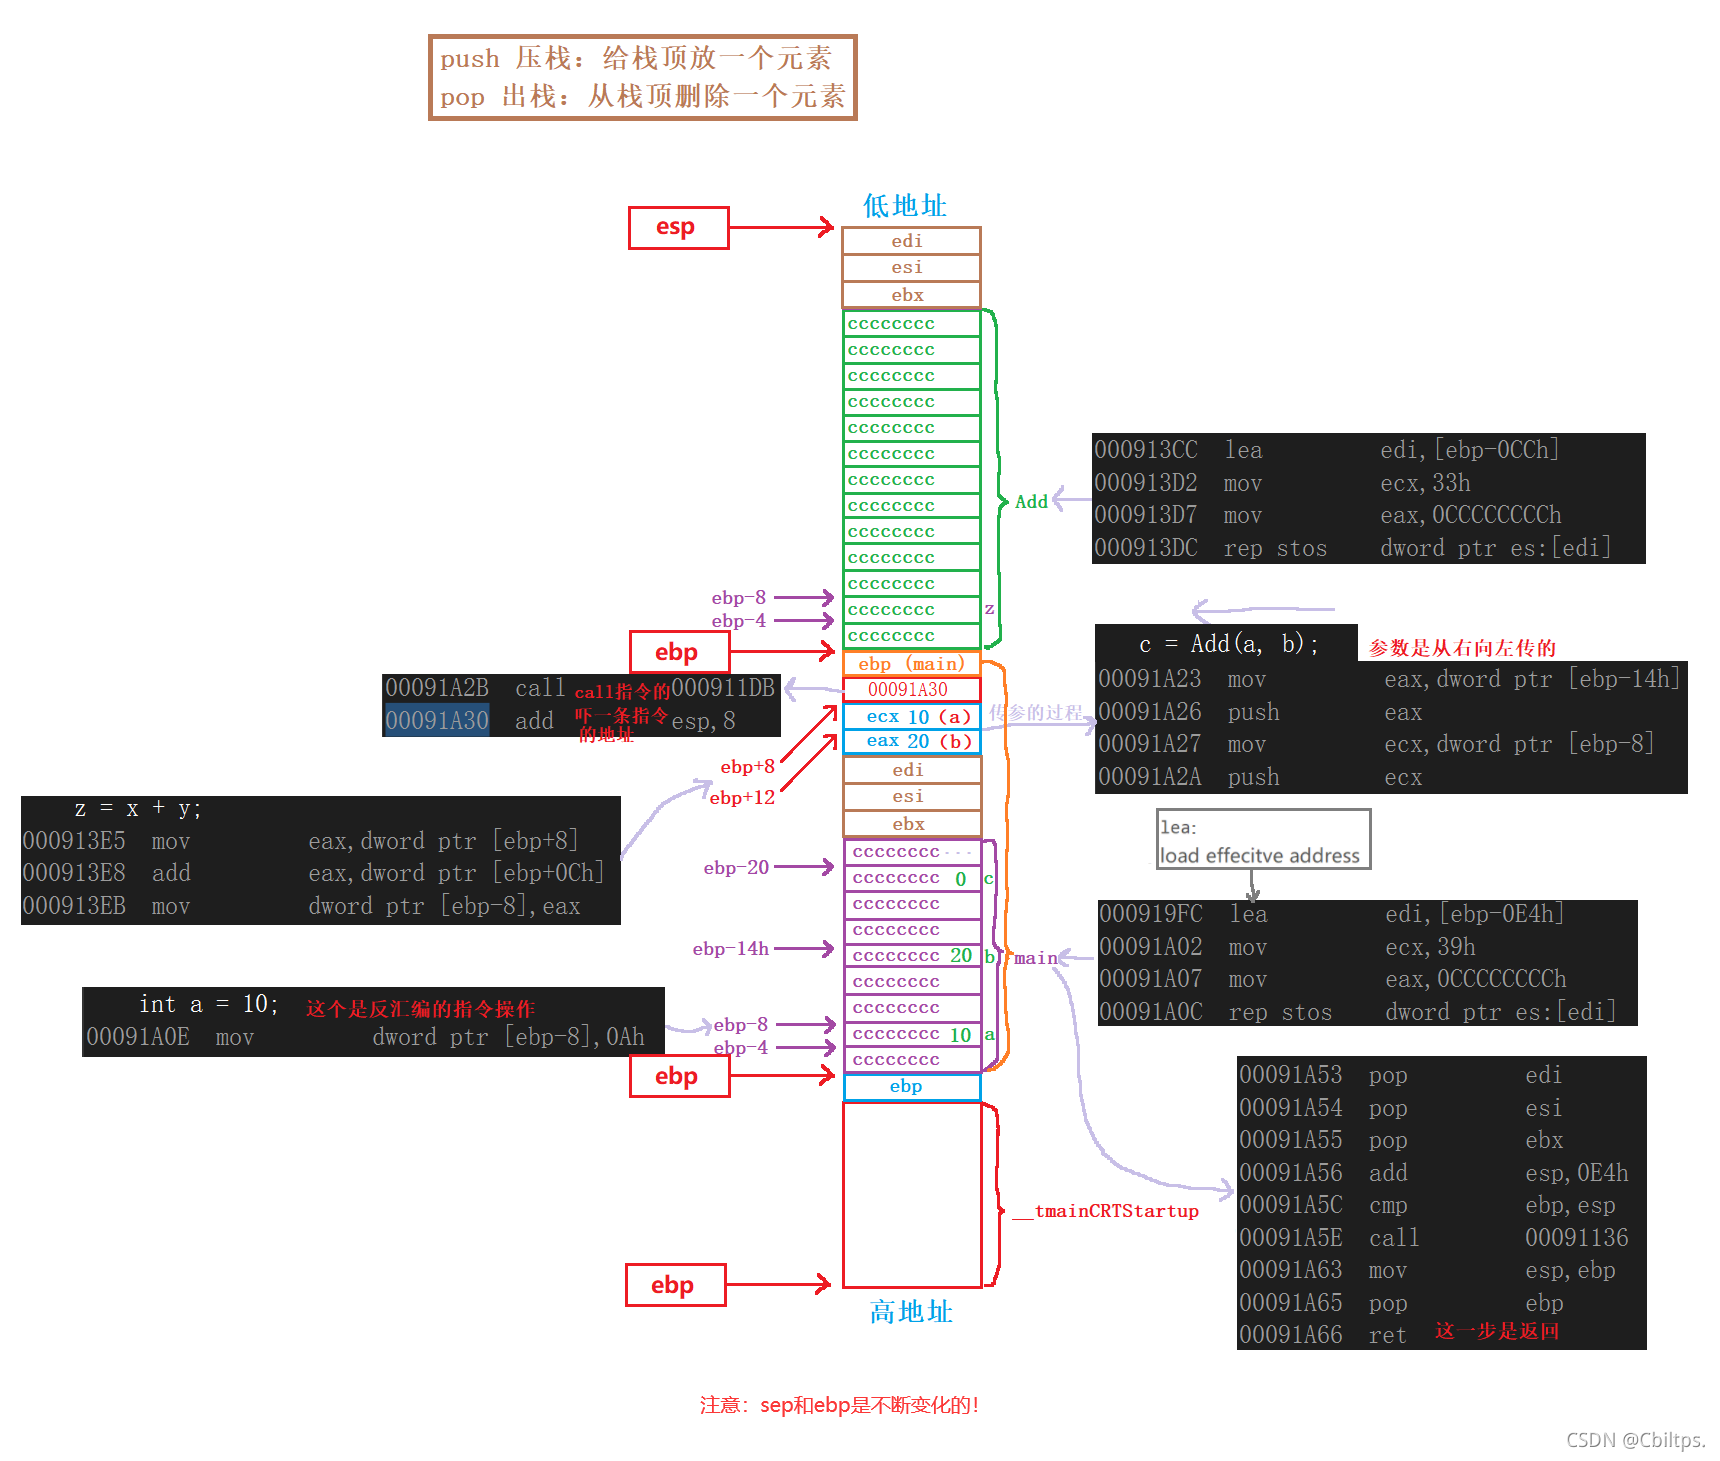Viewport: 1720px width, 1461px height.
Task: Select the '000913DC rep stos' instruction
Action: (1352, 548)
